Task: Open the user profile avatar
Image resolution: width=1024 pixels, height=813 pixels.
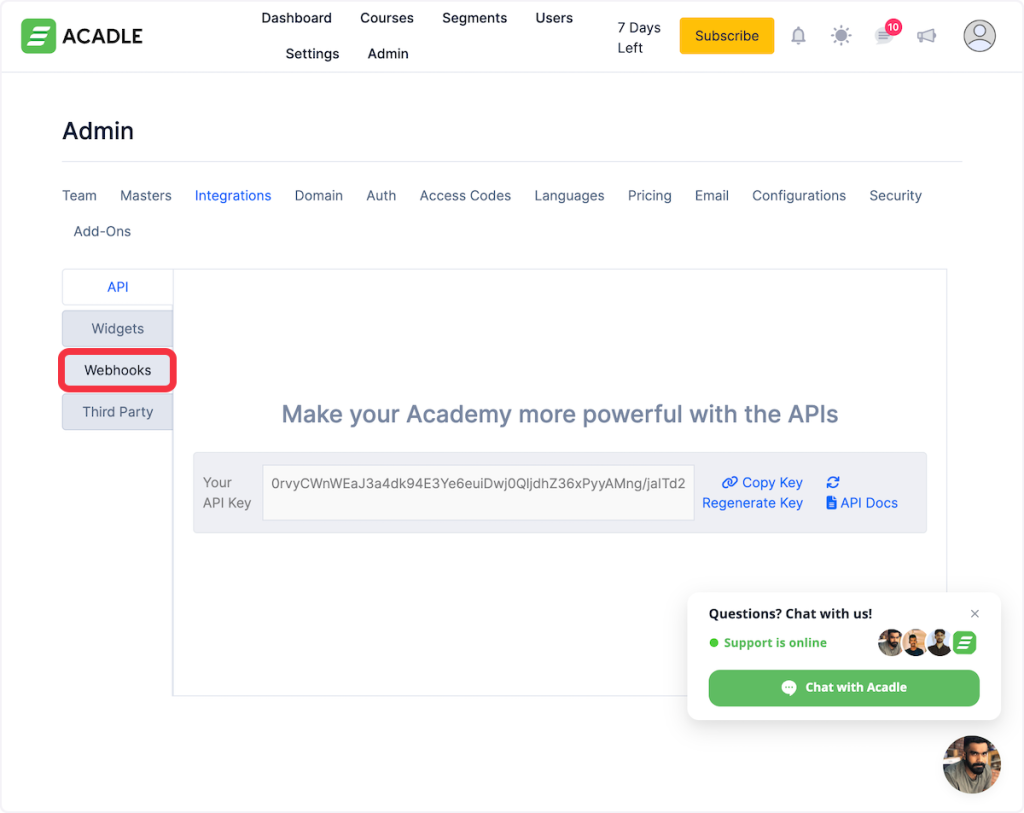Action: pyautogui.click(x=979, y=36)
